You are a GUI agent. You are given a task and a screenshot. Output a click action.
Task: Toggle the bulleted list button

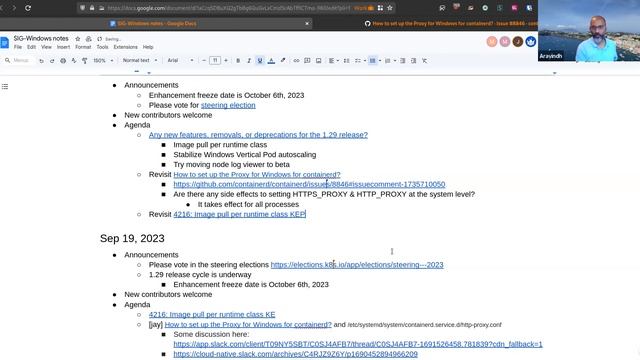pos(372,60)
